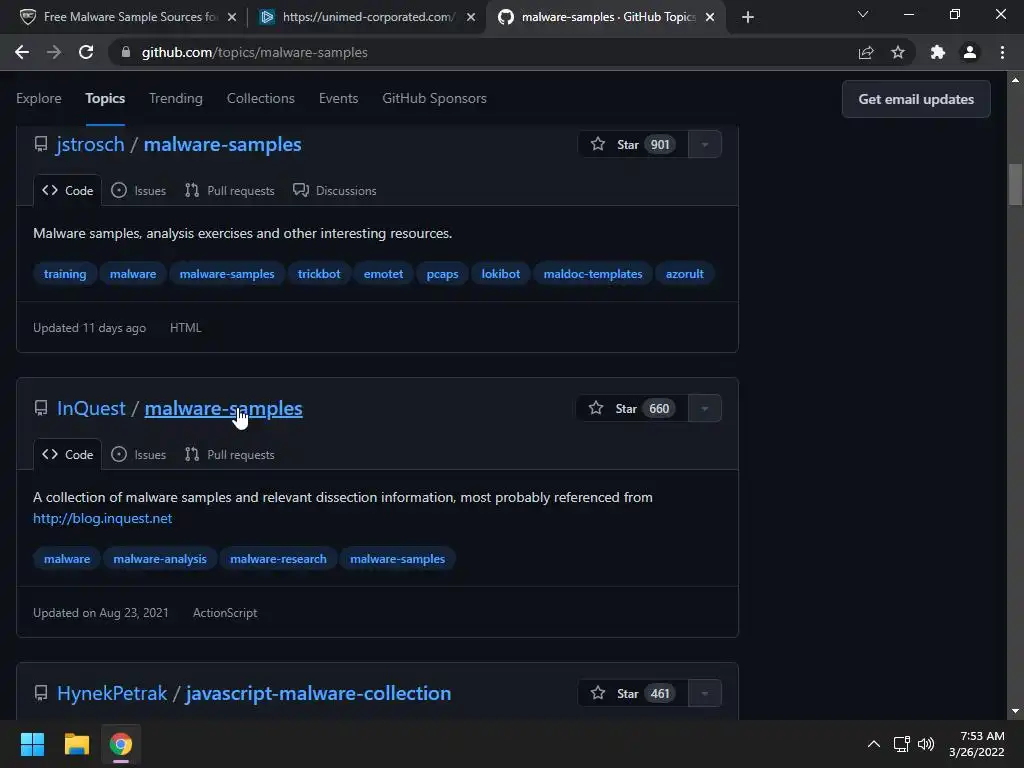Screen dimensions: 1024x768
Task: Switch to the unimed-corporated.com tab
Action: tap(368, 17)
